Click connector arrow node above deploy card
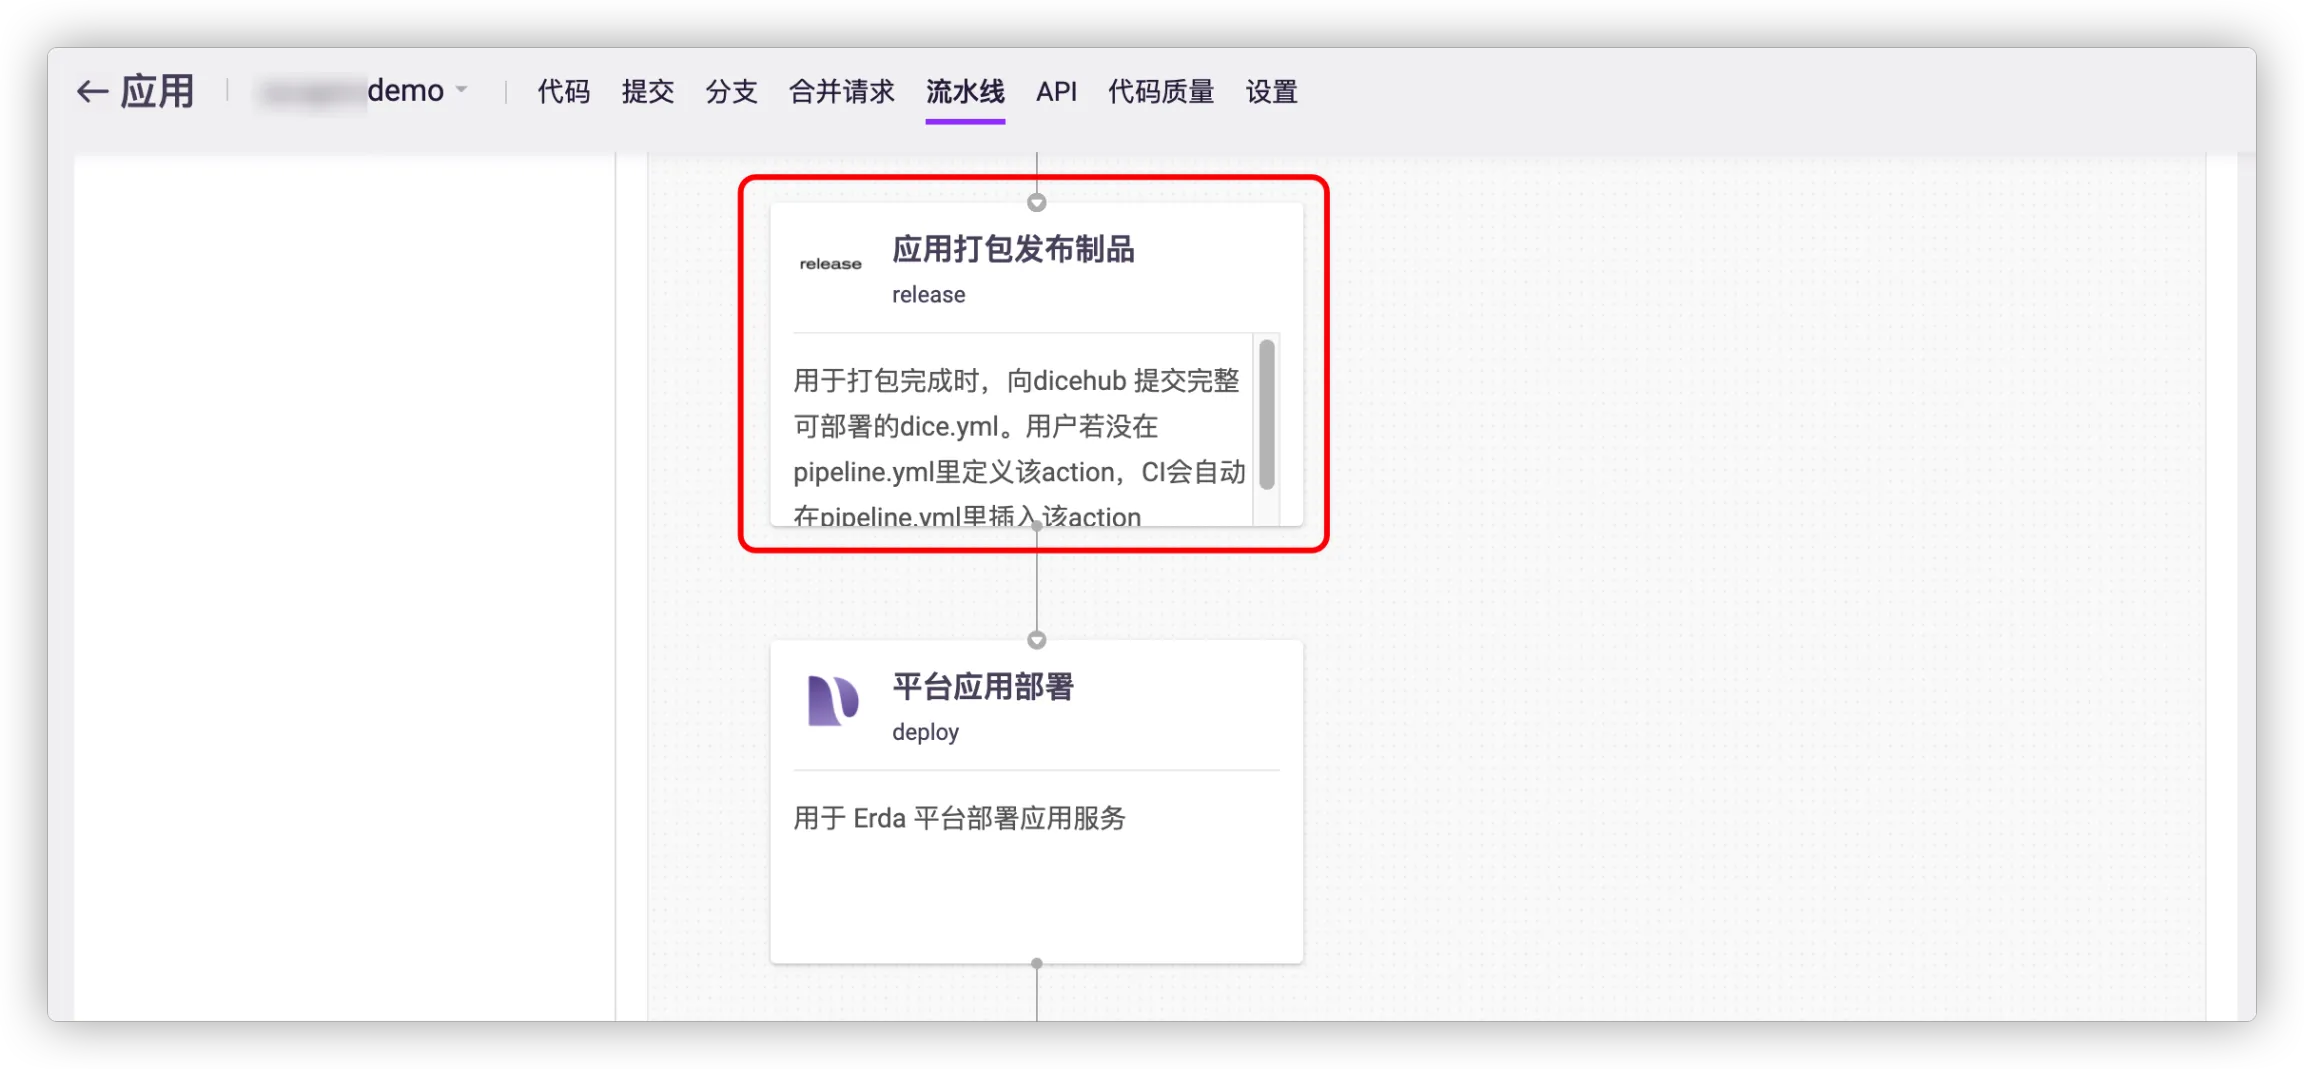The image size is (2304, 1069). point(1037,640)
